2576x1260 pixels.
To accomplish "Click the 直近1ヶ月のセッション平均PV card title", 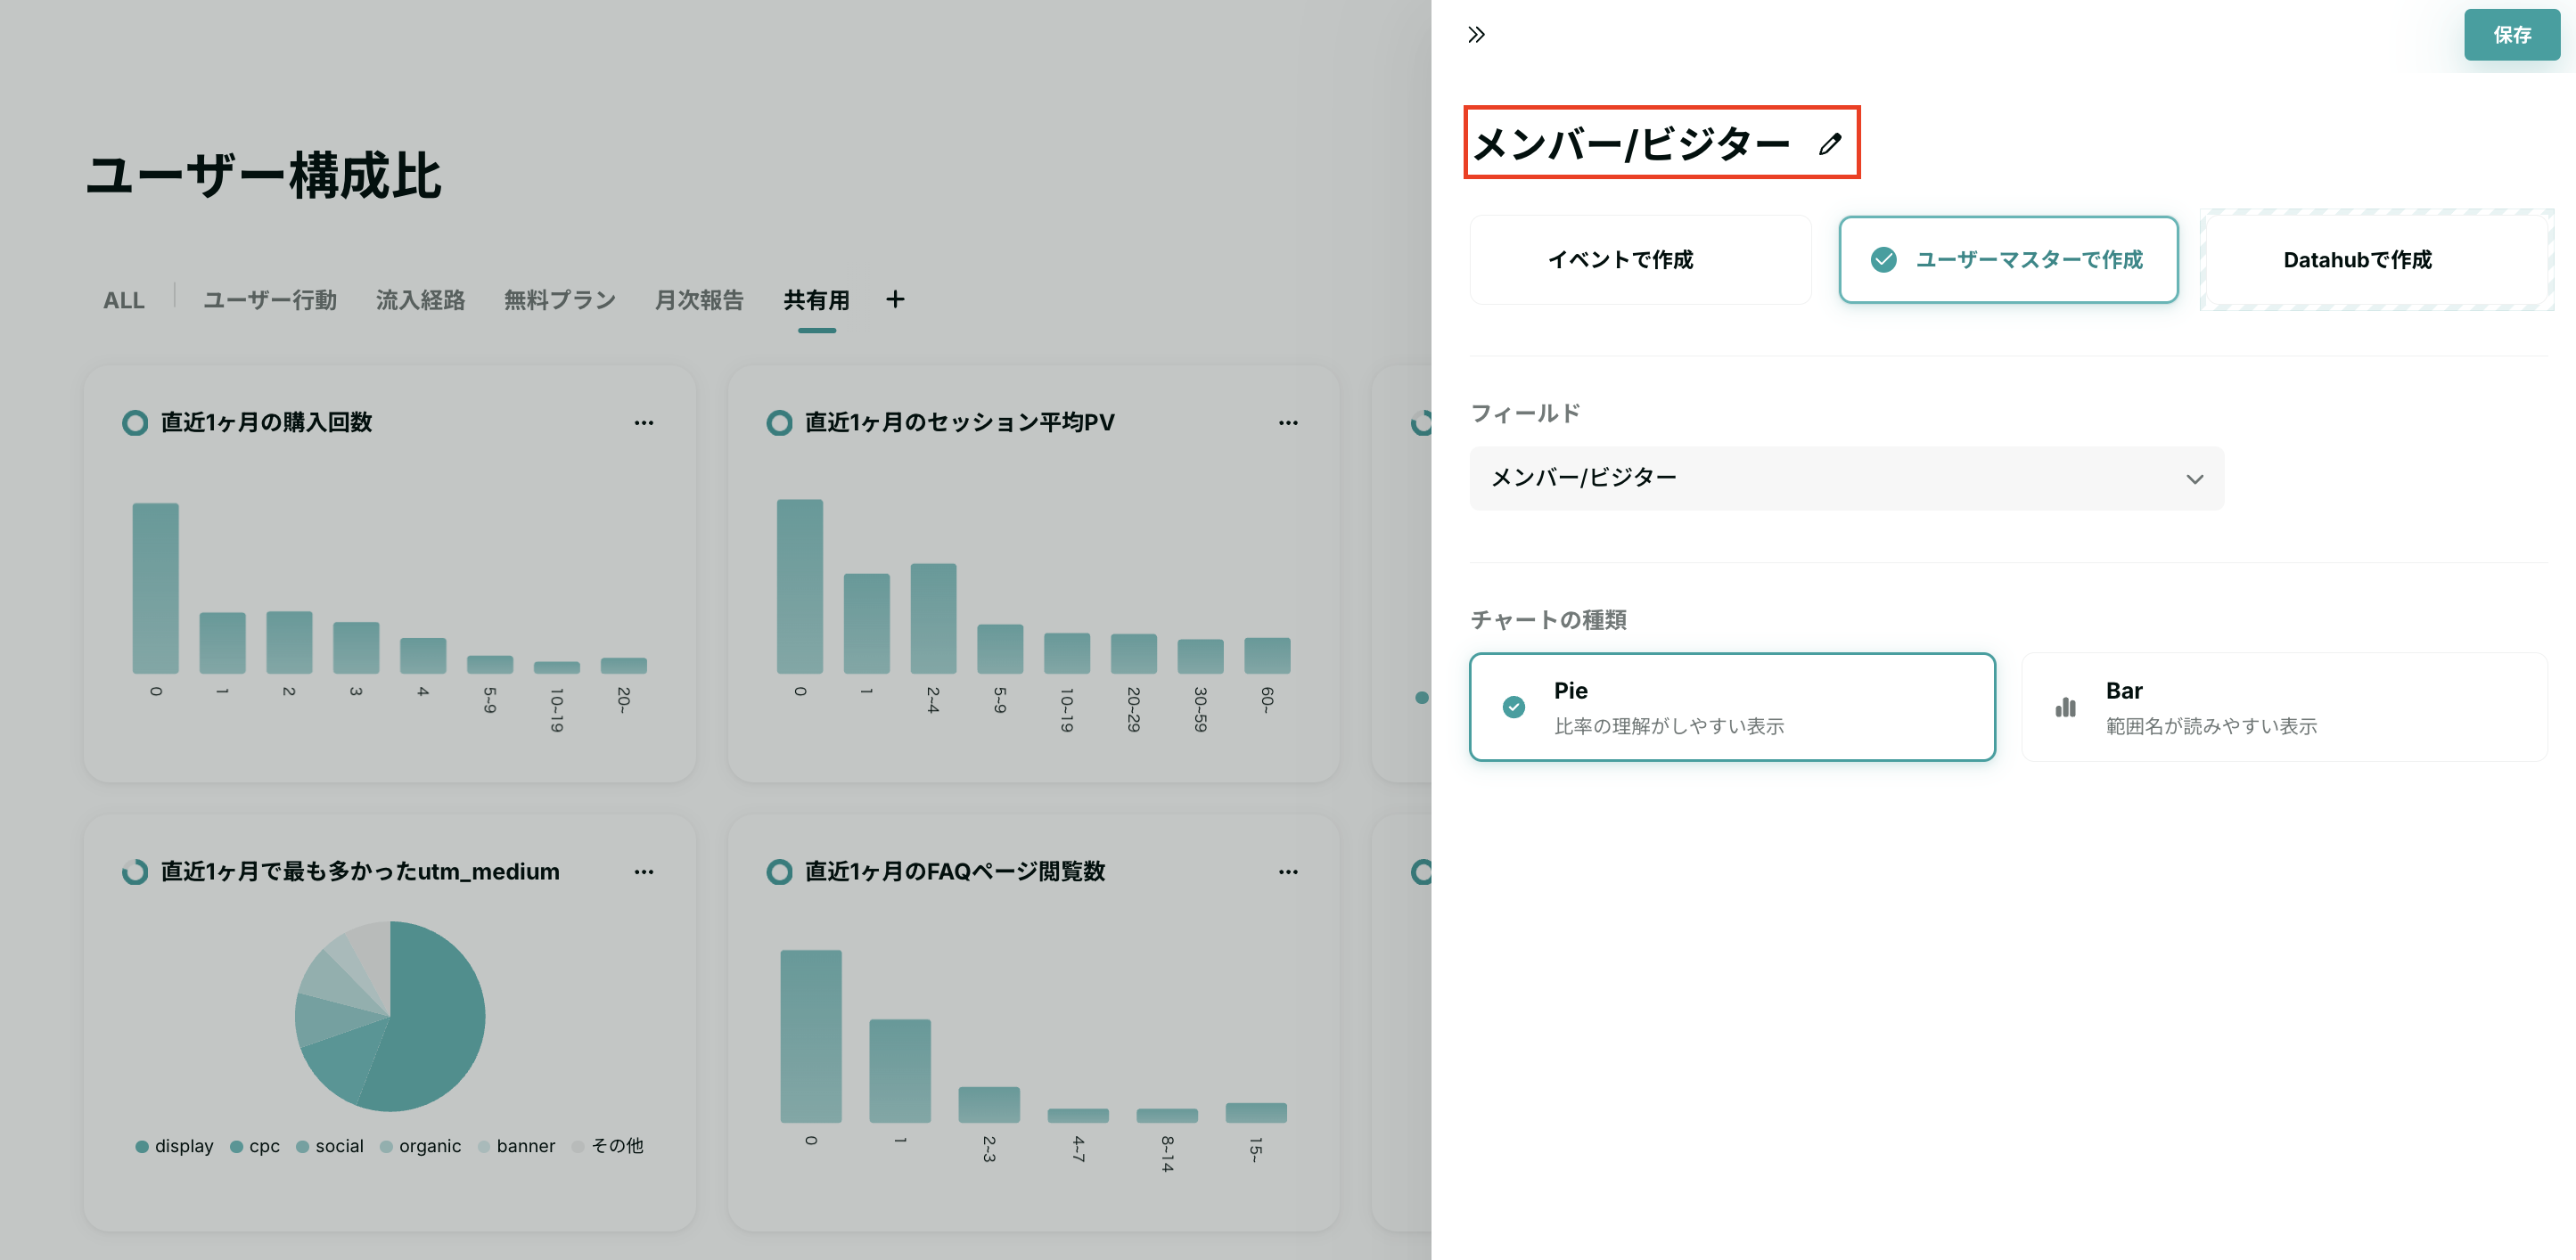I will [959, 423].
